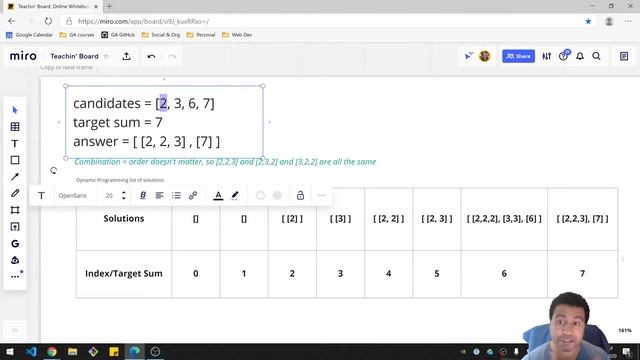640x360 pixels.
Task: Open the help and learning icon
Action: point(564,56)
